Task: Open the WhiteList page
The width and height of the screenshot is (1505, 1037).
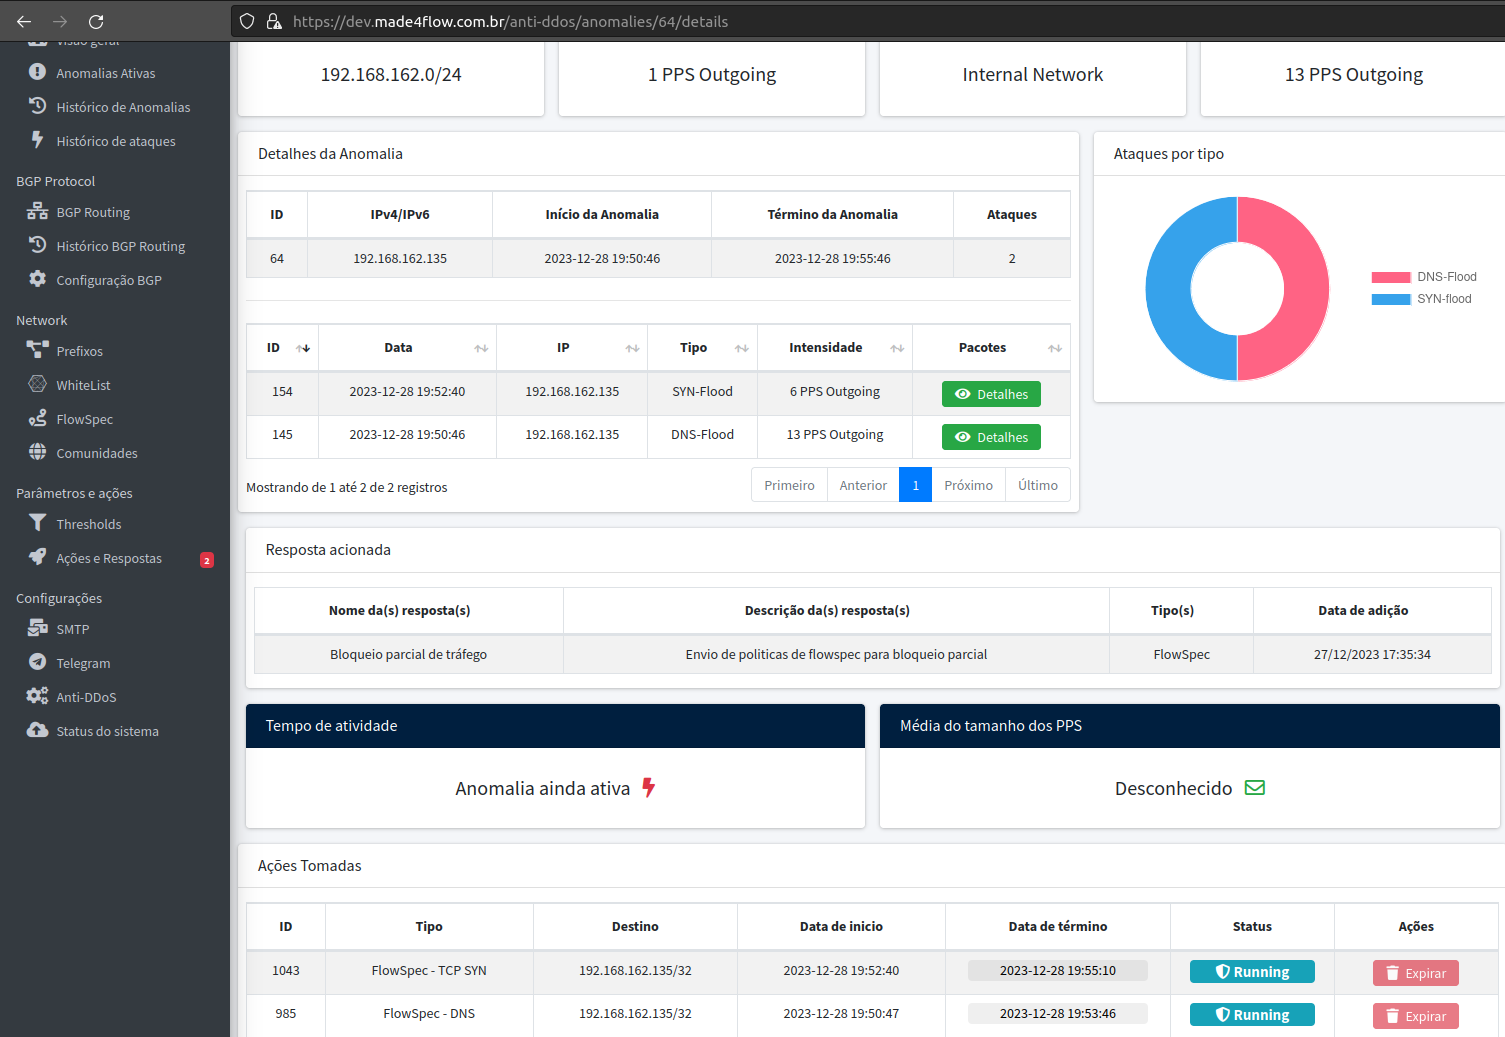Action: (x=83, y=385)
